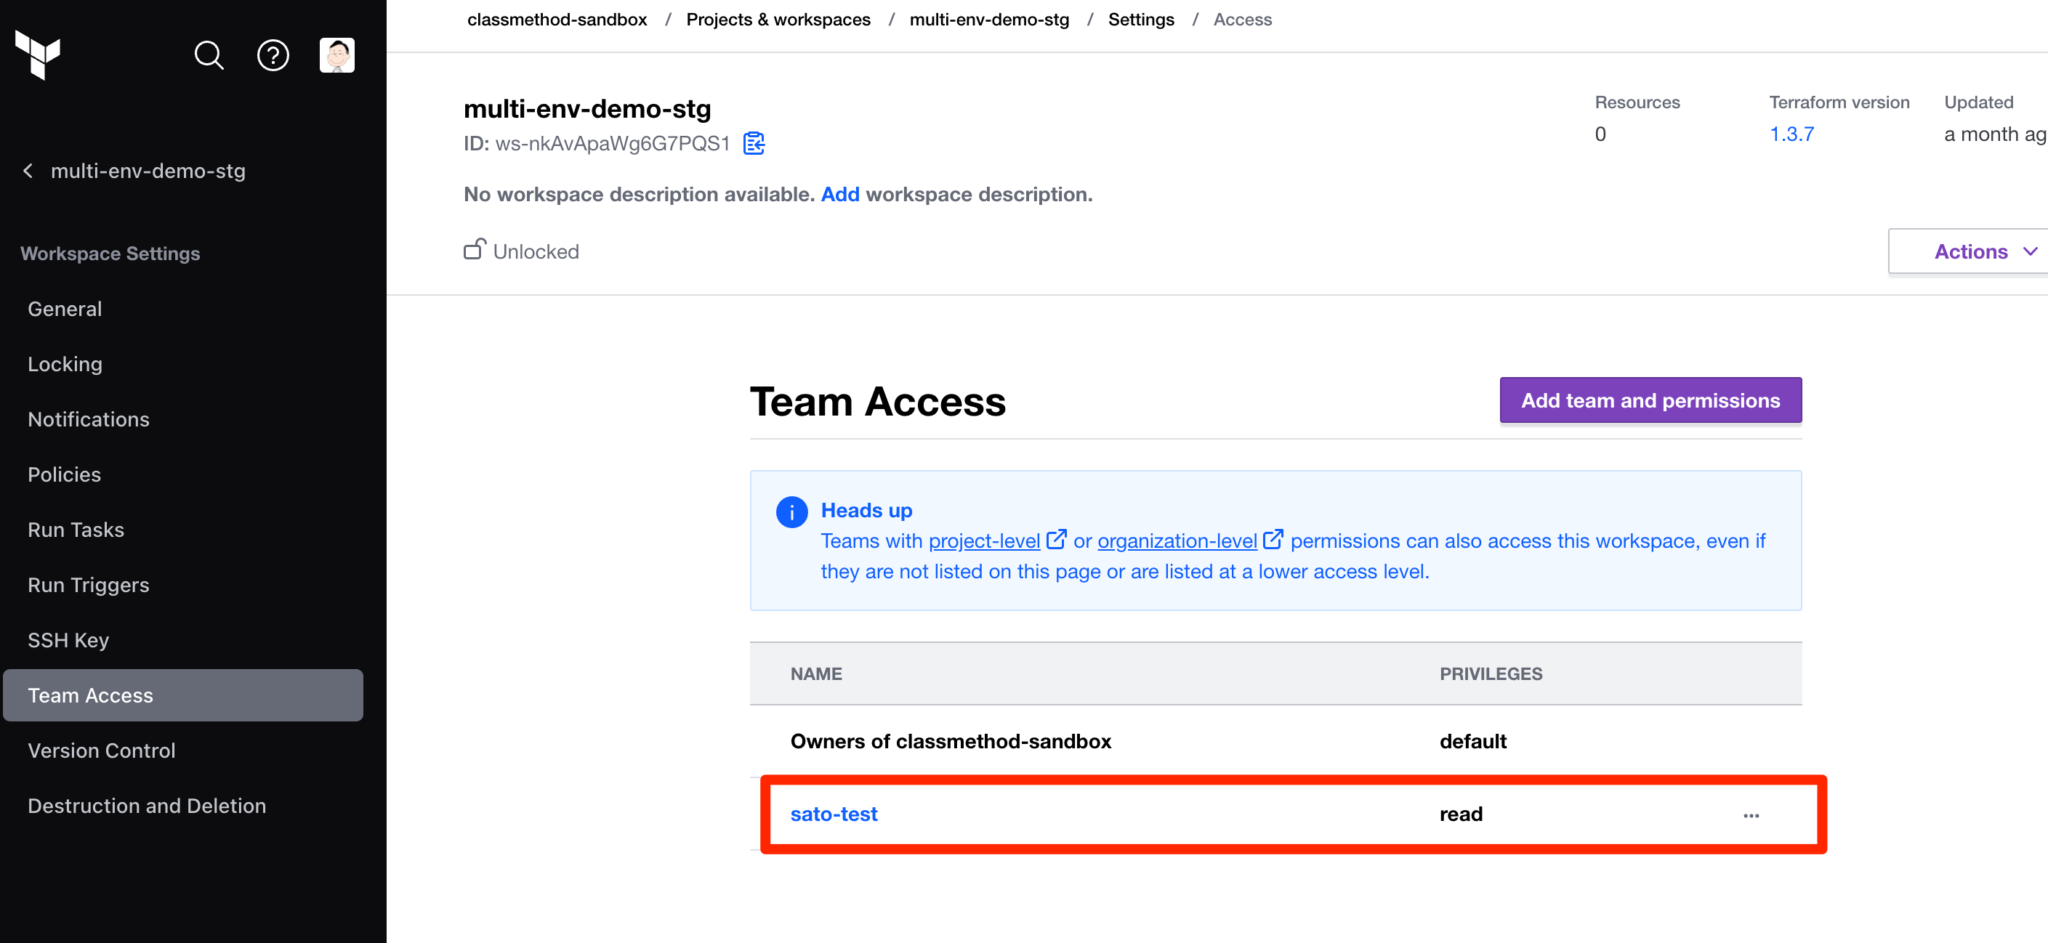2048x943 pixels.
Task: Click Add team and permissions
Action: (1650, 400)
